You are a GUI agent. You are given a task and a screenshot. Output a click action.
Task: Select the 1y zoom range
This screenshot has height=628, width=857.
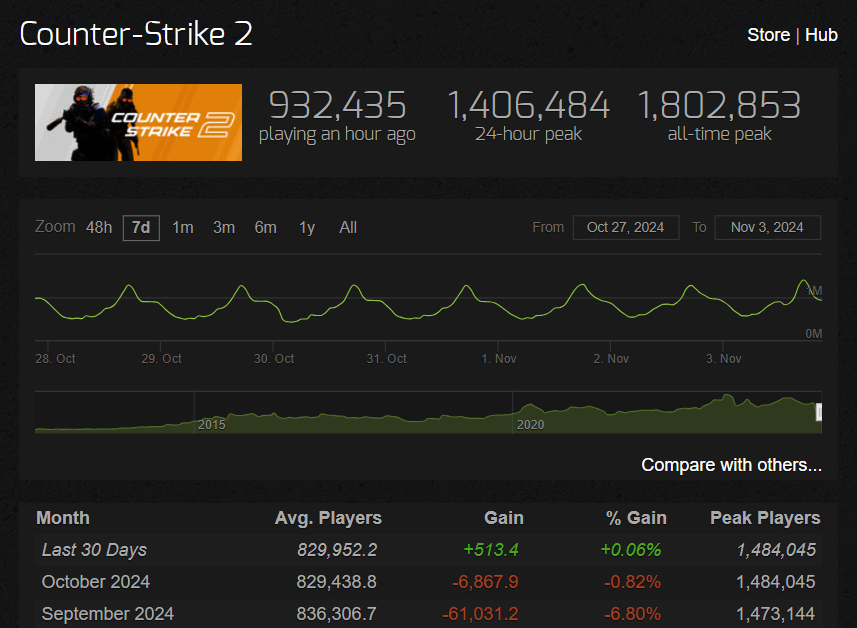(x=307, y=227)
